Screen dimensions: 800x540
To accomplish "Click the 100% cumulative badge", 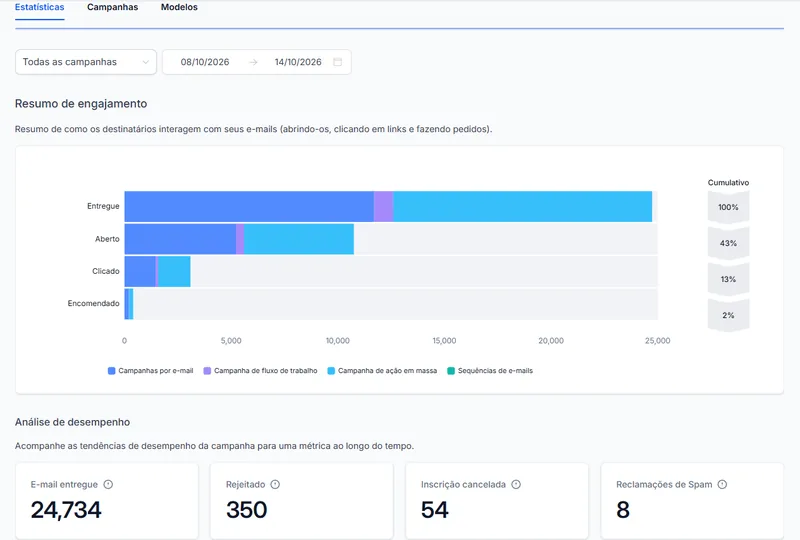I will (728, 207).
